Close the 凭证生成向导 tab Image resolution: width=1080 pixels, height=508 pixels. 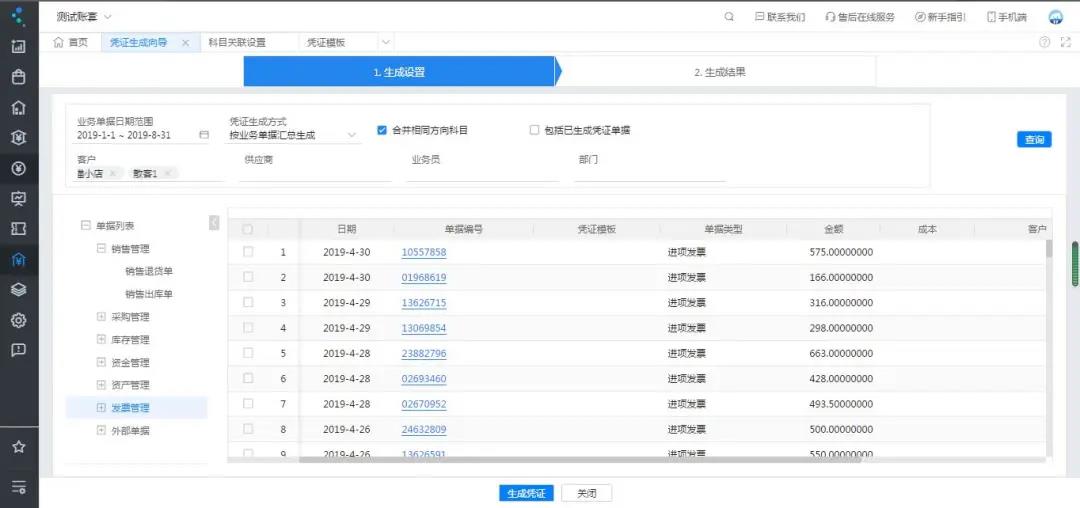[x=185, y=43]
